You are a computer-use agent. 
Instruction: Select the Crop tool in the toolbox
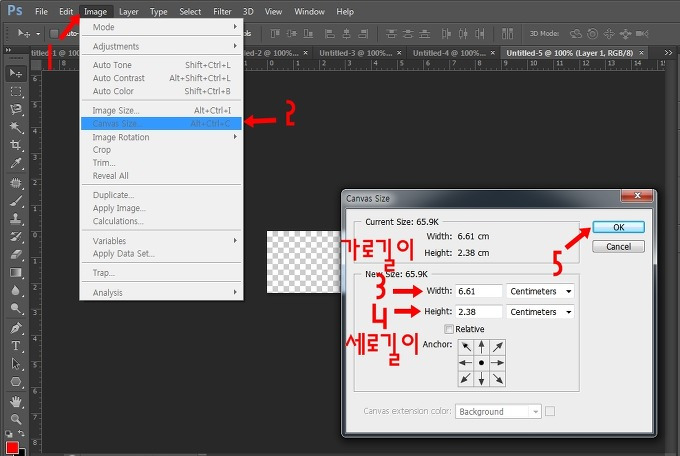(x=16, y=145)
